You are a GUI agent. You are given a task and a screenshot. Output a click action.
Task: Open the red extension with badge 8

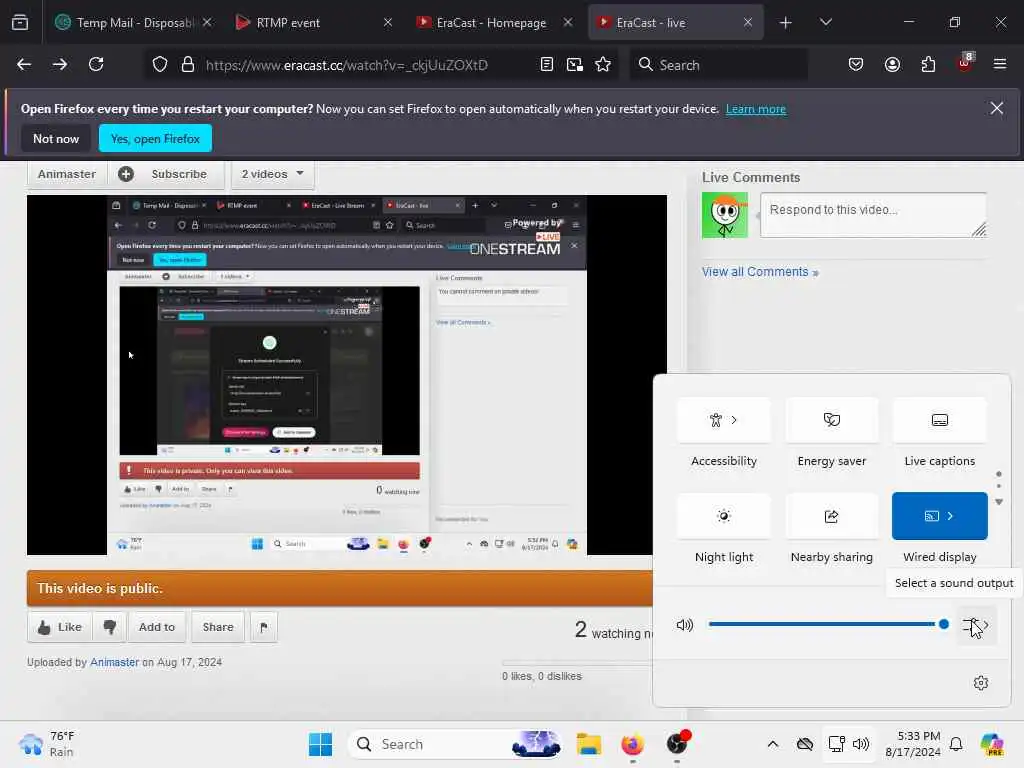965,63
